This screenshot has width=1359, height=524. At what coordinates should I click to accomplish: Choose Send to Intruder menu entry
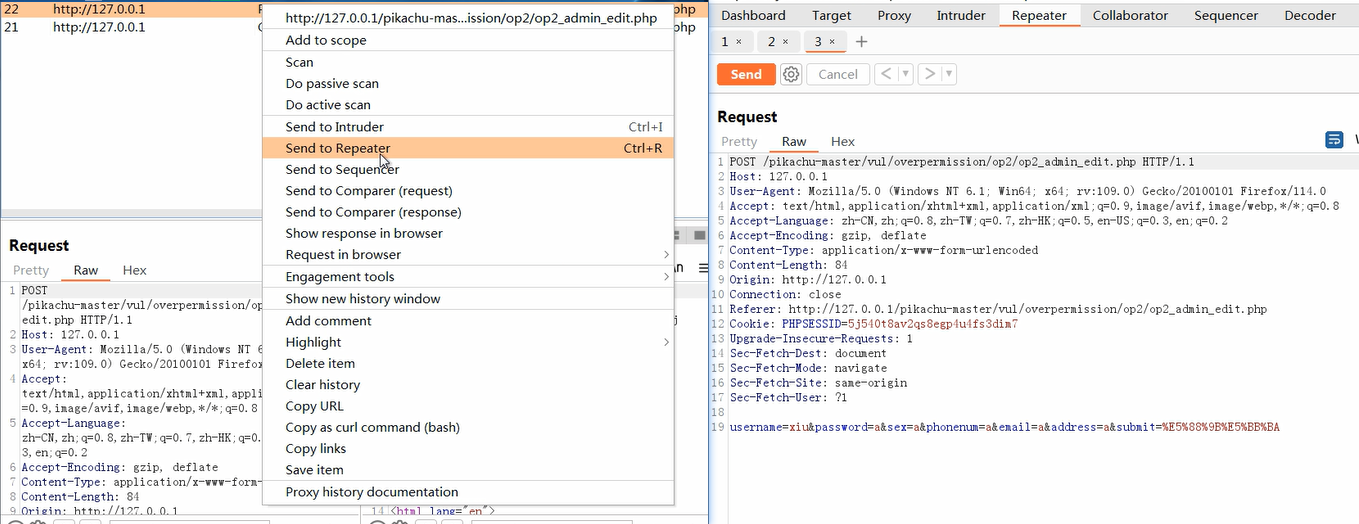pyautogui.click(x=468, y=127)
